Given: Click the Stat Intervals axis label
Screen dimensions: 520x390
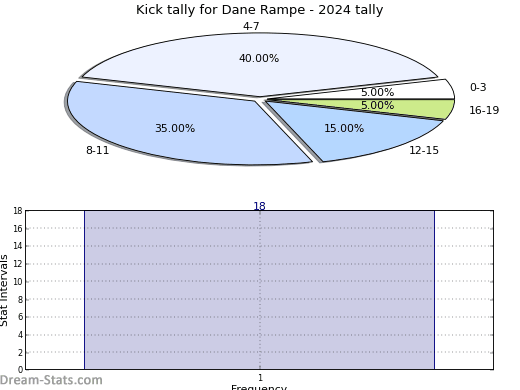Looking at the screenshot, I should pyautogui.click(x=4, y=290).
